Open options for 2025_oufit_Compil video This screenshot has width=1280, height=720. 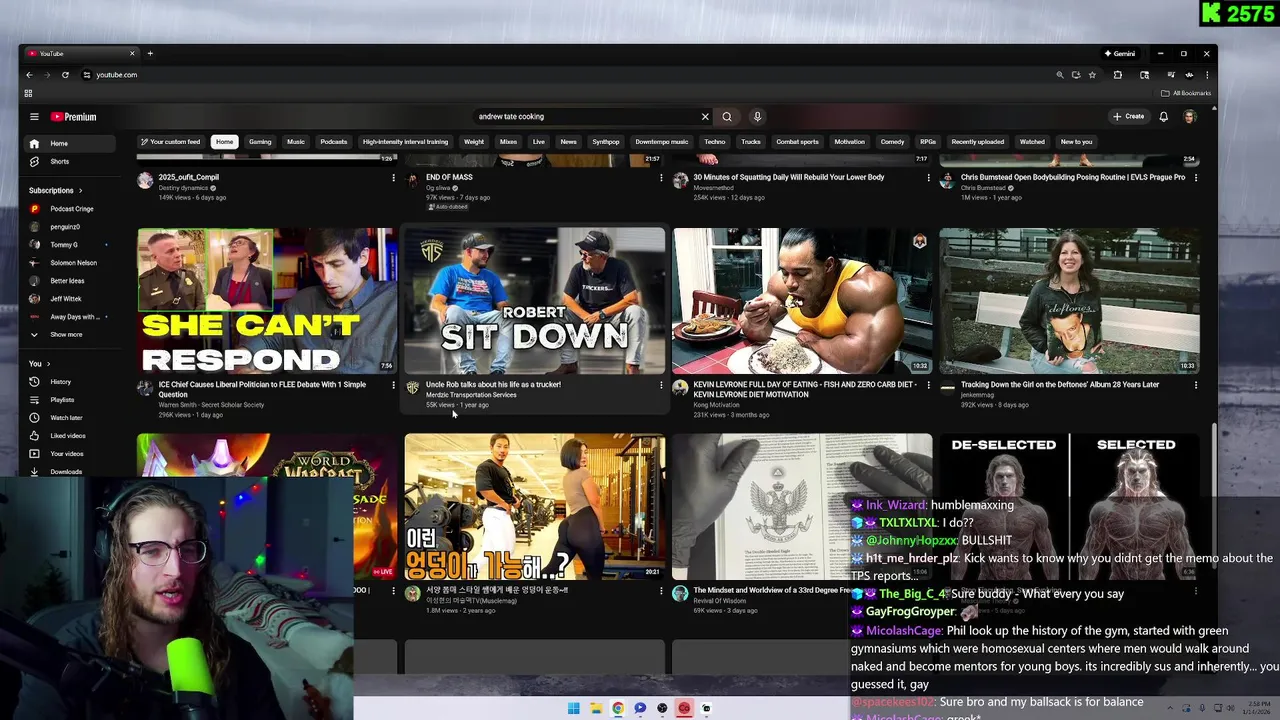point(393,178)
